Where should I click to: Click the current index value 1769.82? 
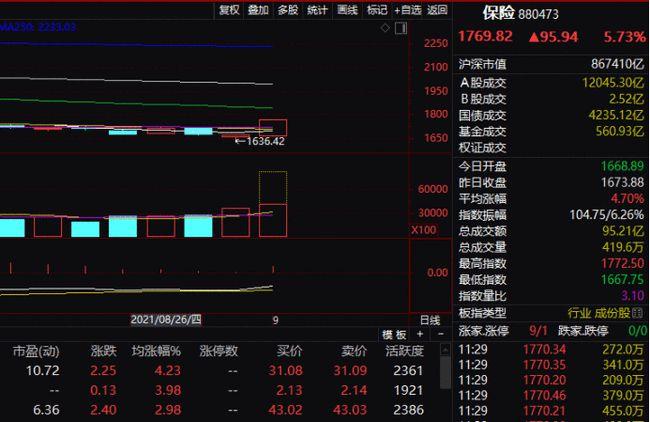[485, 36]
